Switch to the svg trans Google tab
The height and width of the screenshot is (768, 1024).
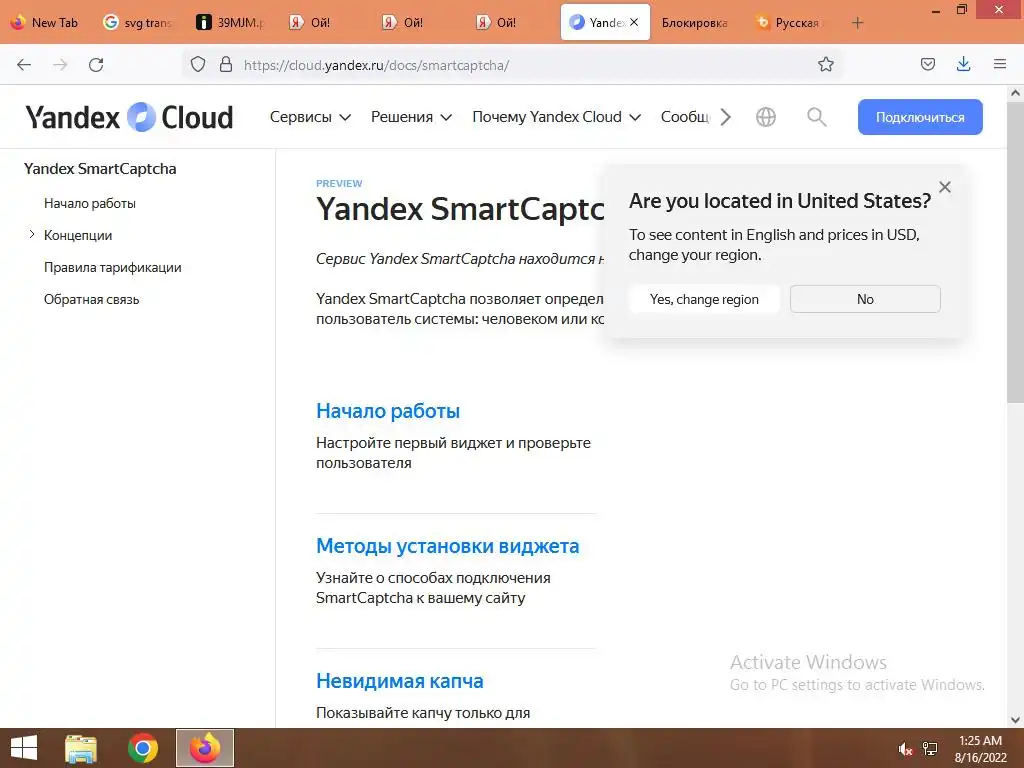click(138, 23)
